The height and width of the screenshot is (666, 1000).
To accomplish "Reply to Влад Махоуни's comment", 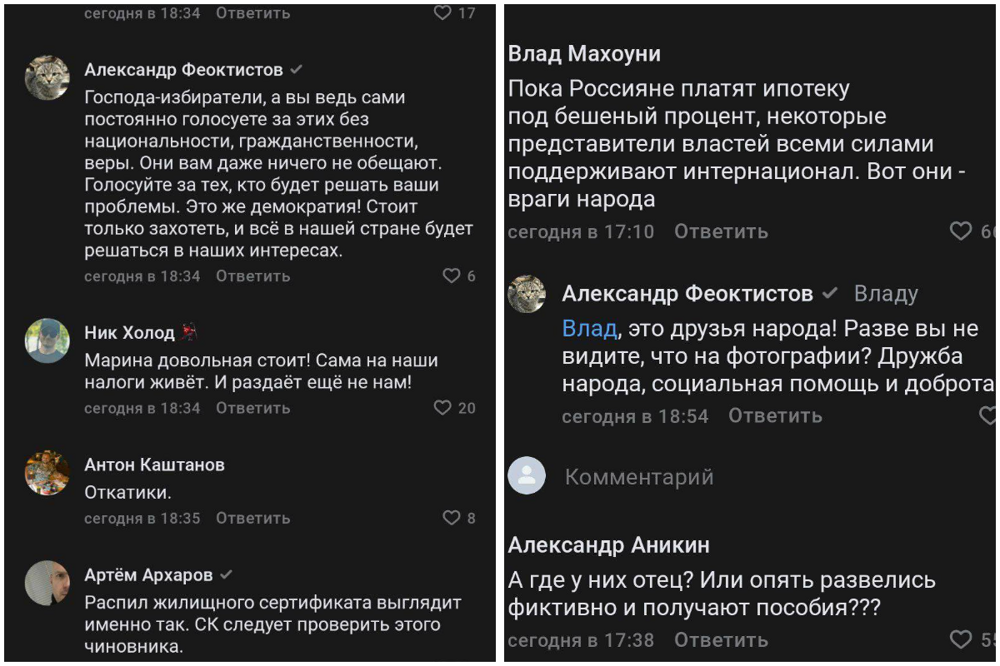I will tap(721, 232).
